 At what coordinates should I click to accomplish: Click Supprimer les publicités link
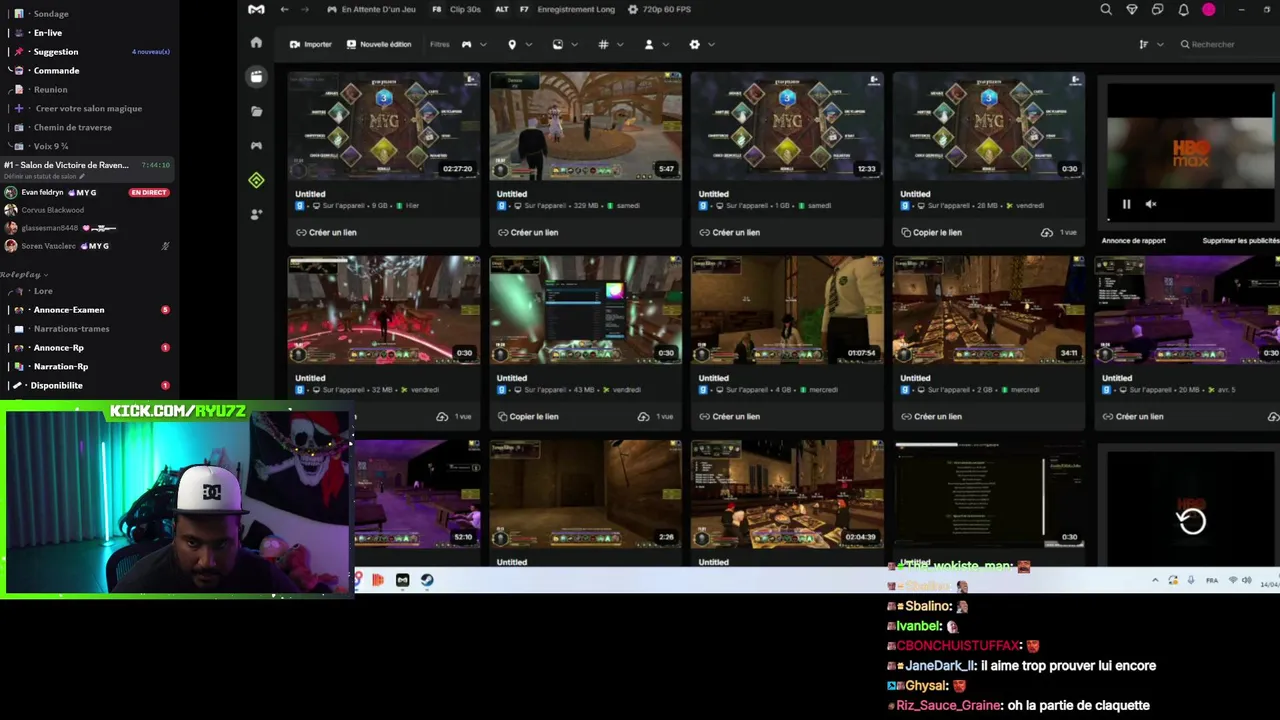click(1241, 240)
